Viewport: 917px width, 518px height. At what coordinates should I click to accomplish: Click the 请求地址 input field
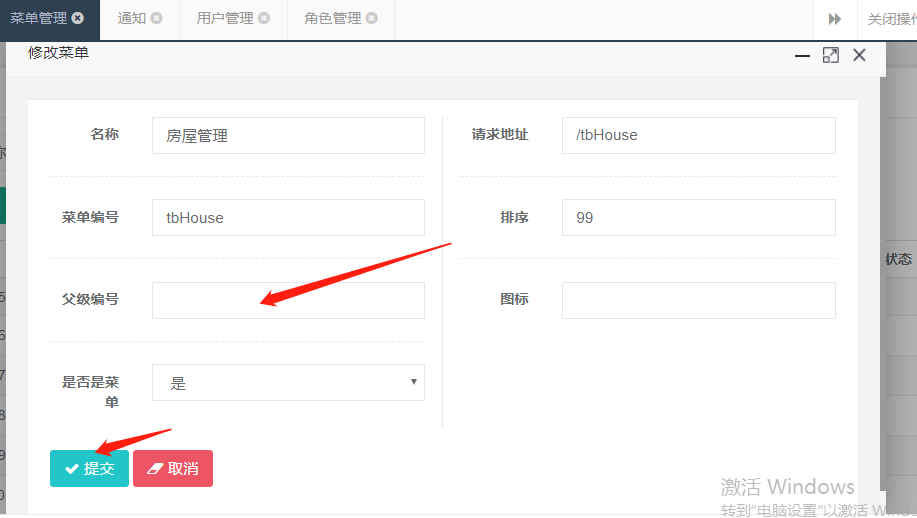point(698,136)
